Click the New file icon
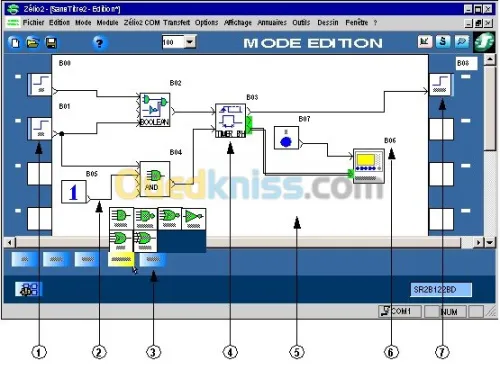500x370 pixels. (14, 43)
